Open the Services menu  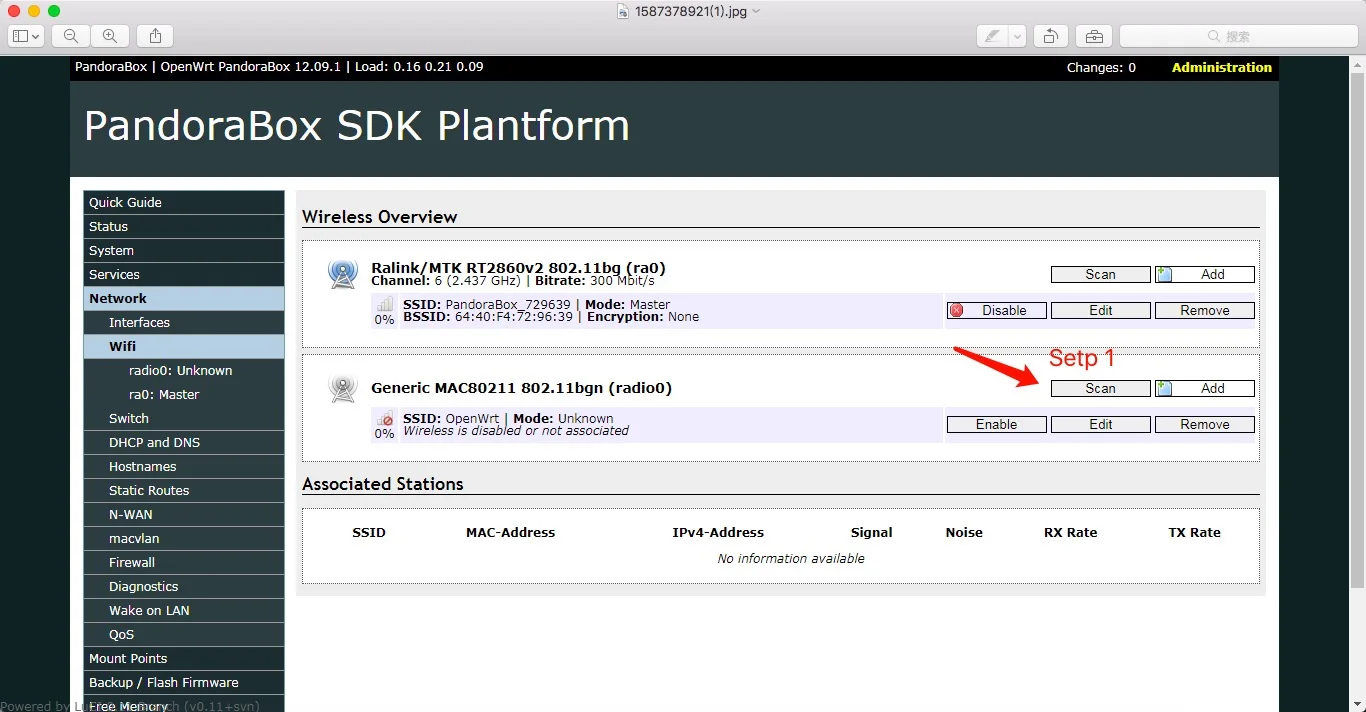pos(184,274)
